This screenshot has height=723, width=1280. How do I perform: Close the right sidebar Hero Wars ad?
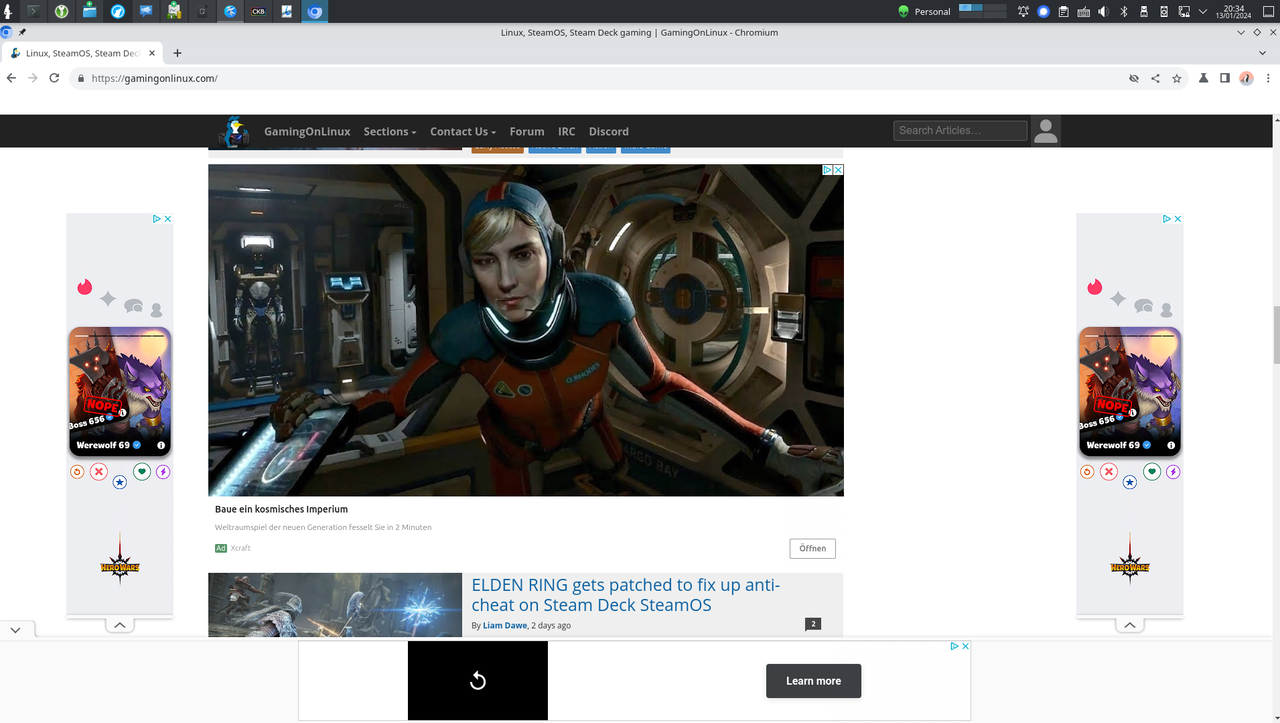(1178, 219)
